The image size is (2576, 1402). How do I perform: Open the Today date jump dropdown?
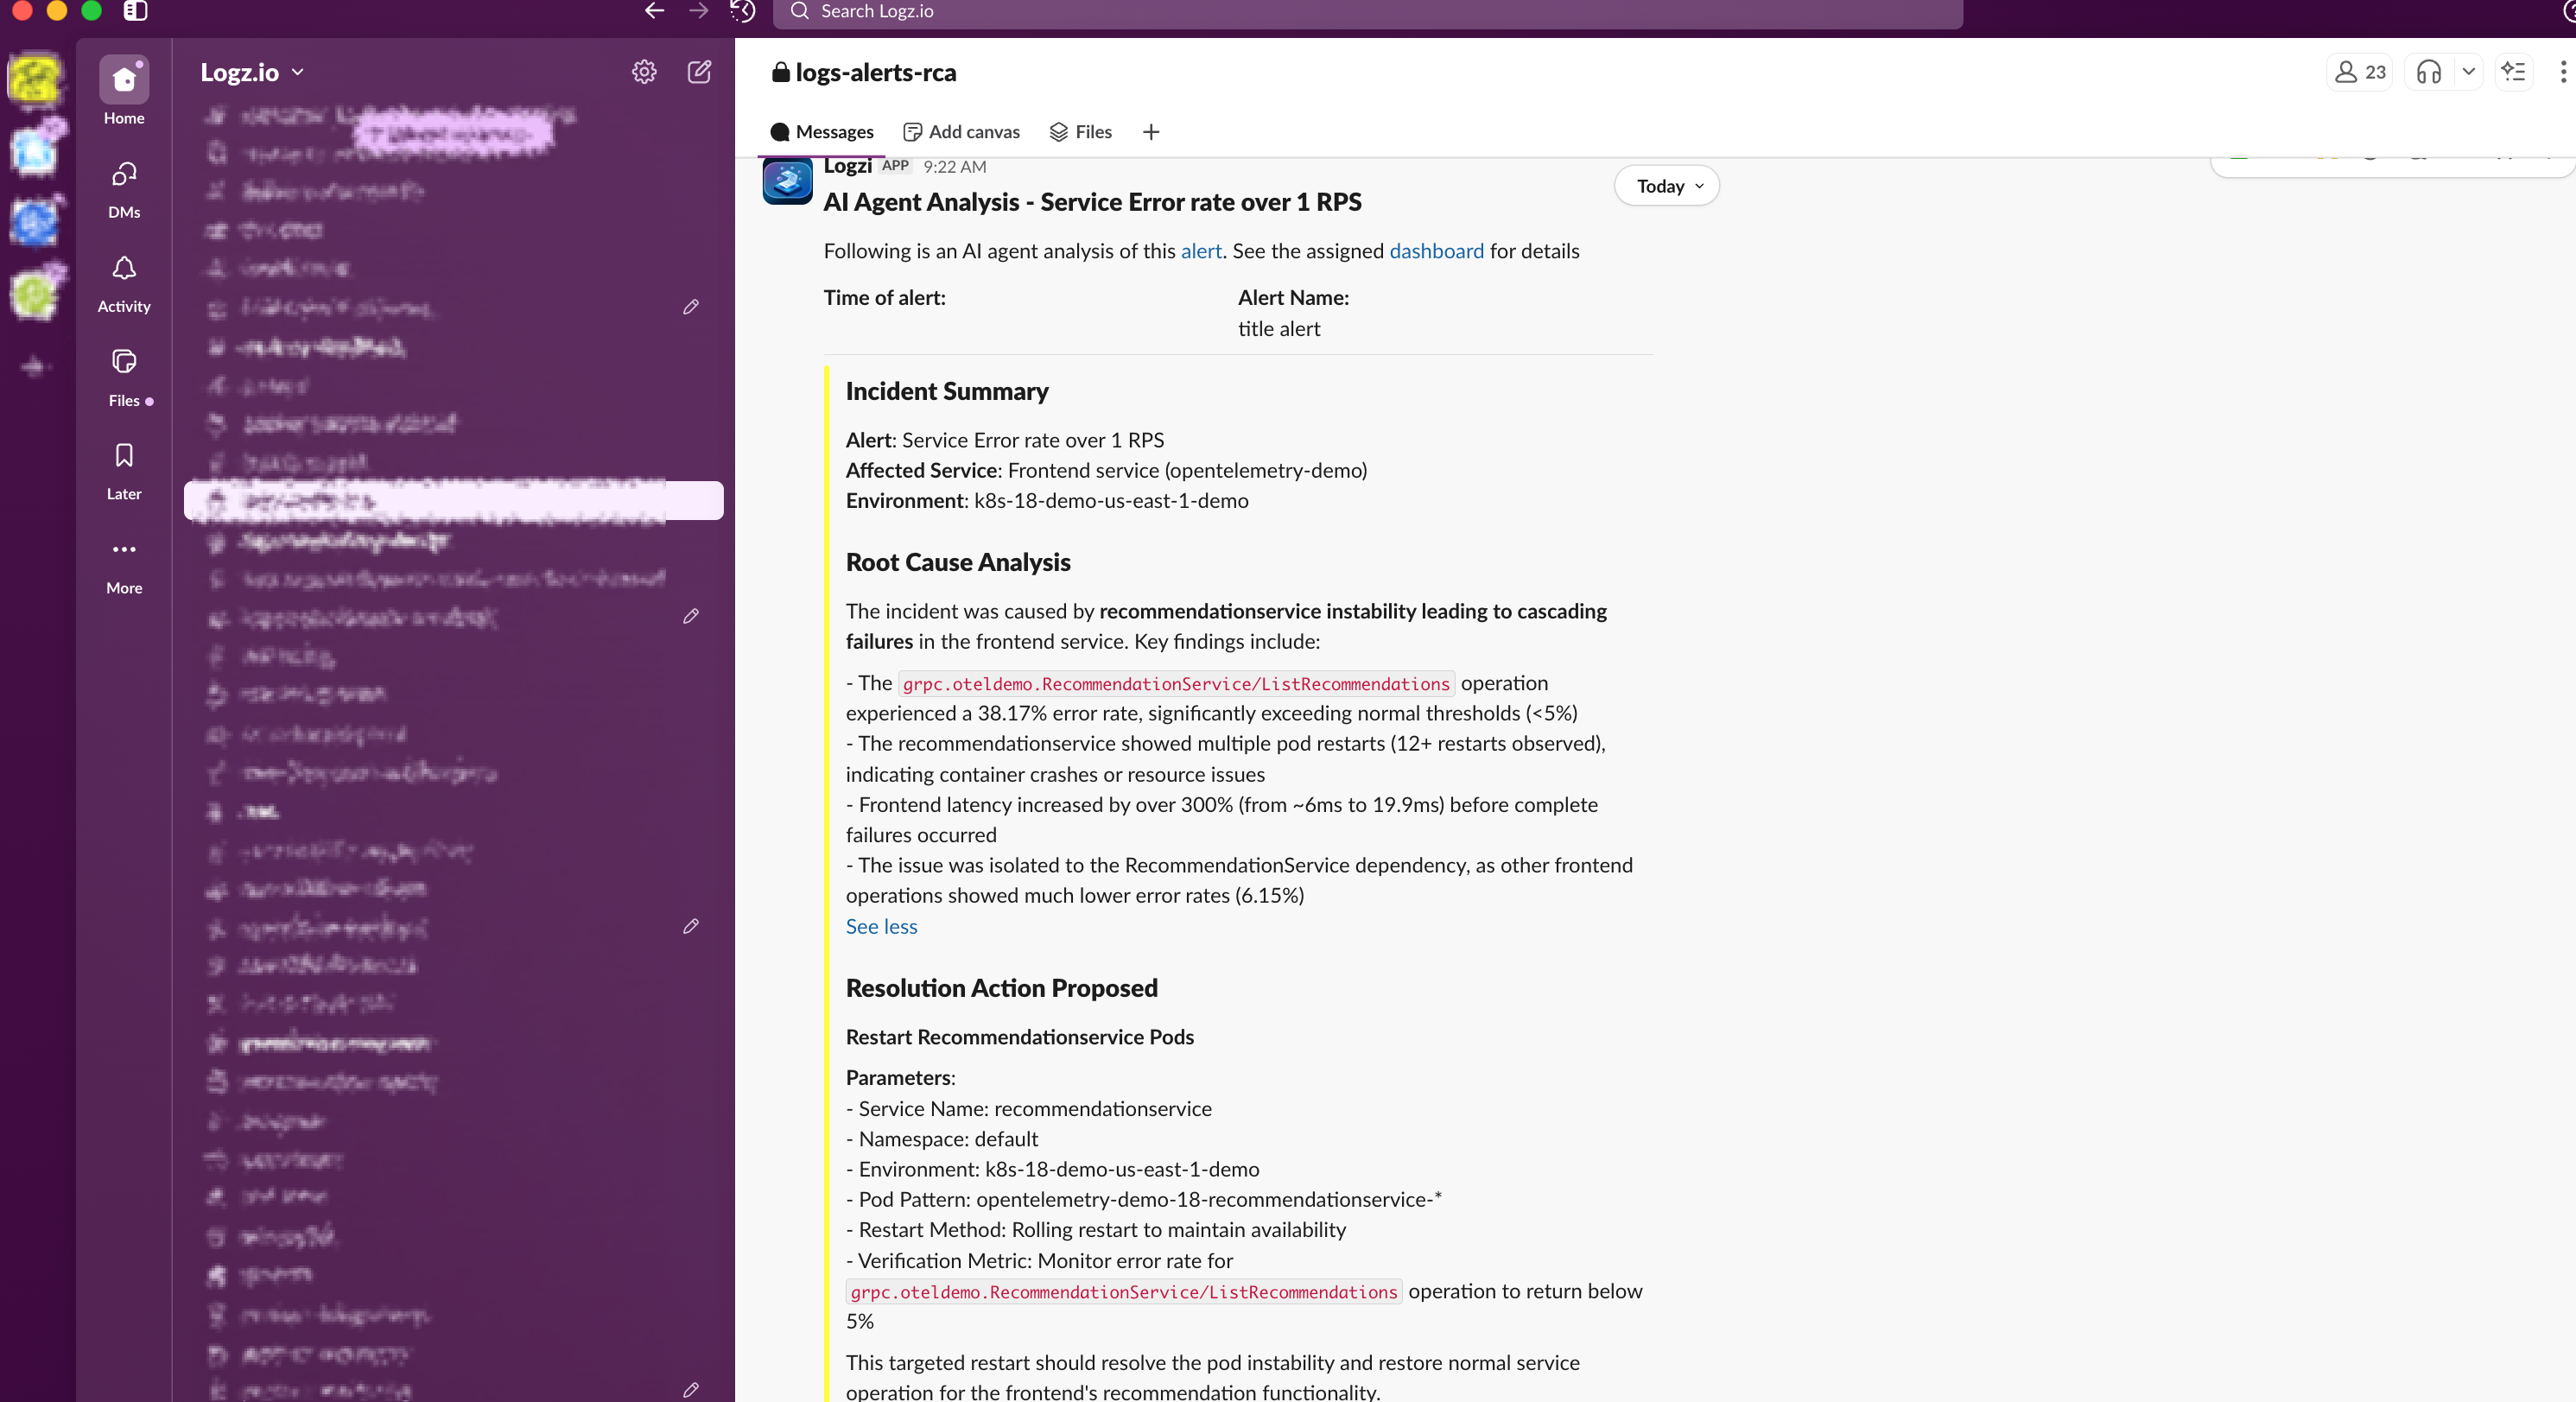(1667, 186)
